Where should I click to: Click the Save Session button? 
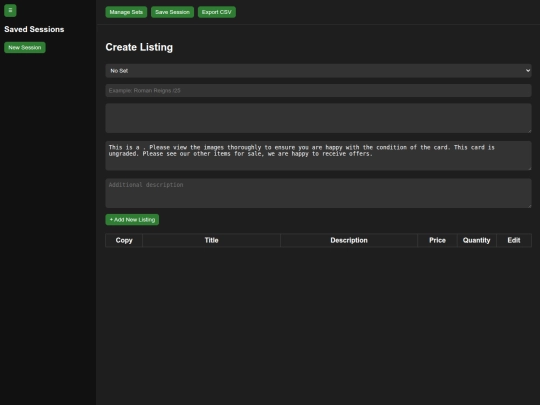point(172,12)
